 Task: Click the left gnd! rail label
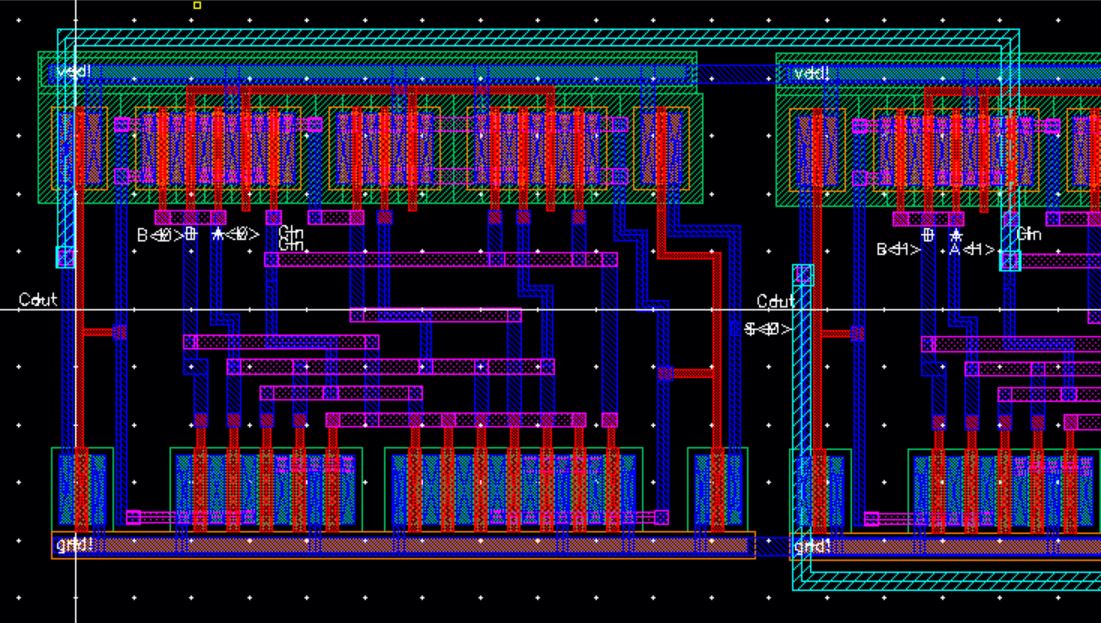(x=74, y=544)
